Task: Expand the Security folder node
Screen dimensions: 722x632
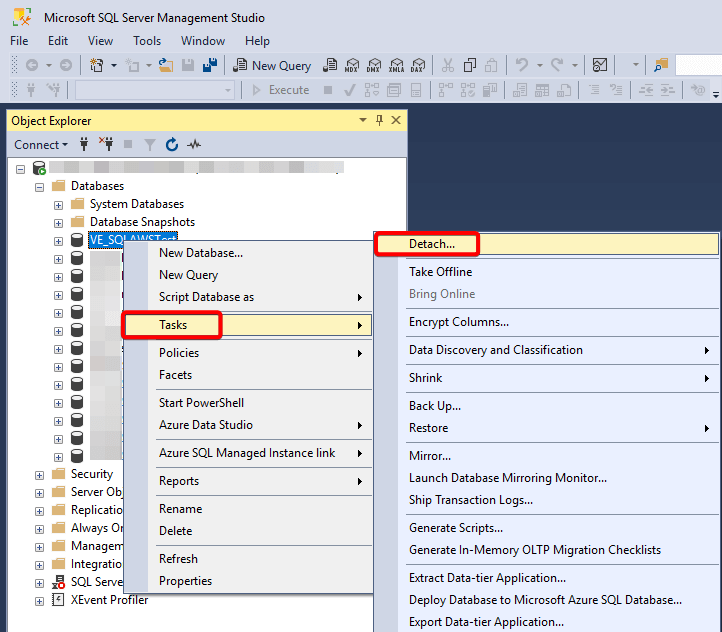Action: pos(40,475)
